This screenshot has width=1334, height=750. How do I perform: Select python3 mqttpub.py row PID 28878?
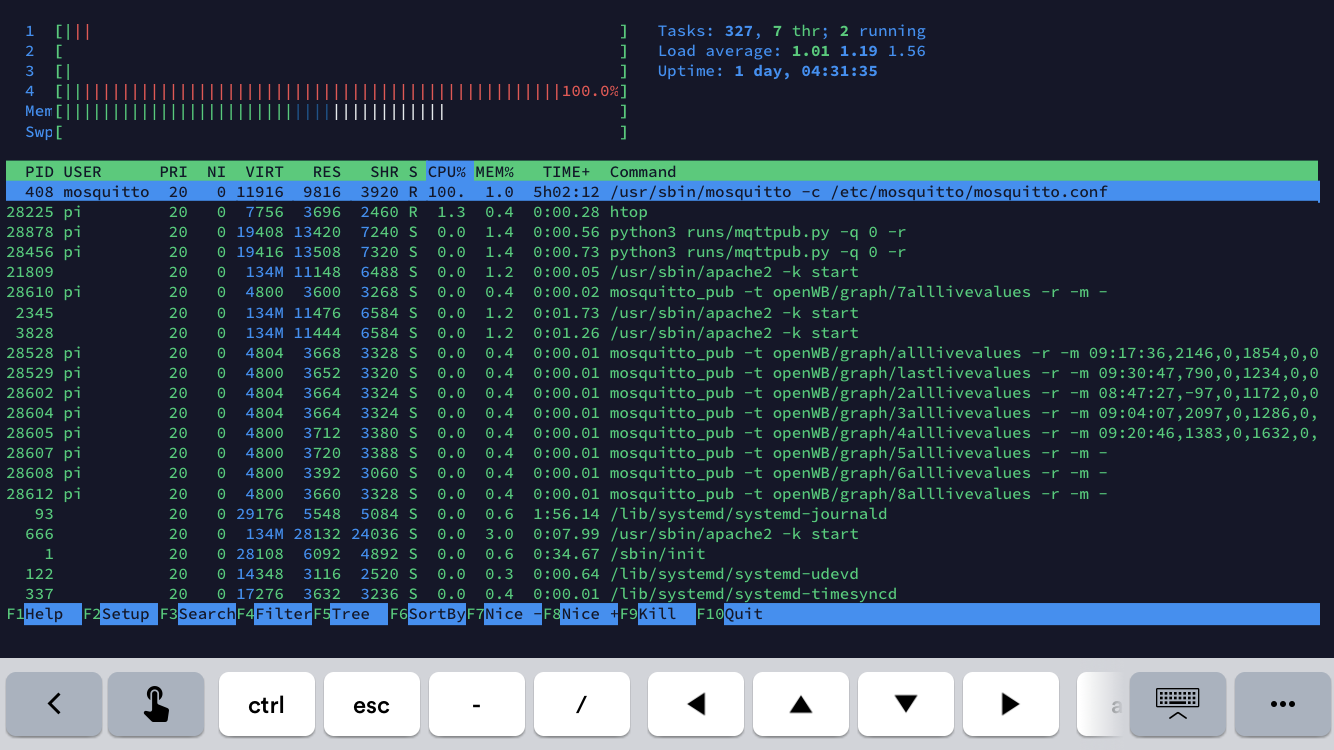click(x=662, y=232)
